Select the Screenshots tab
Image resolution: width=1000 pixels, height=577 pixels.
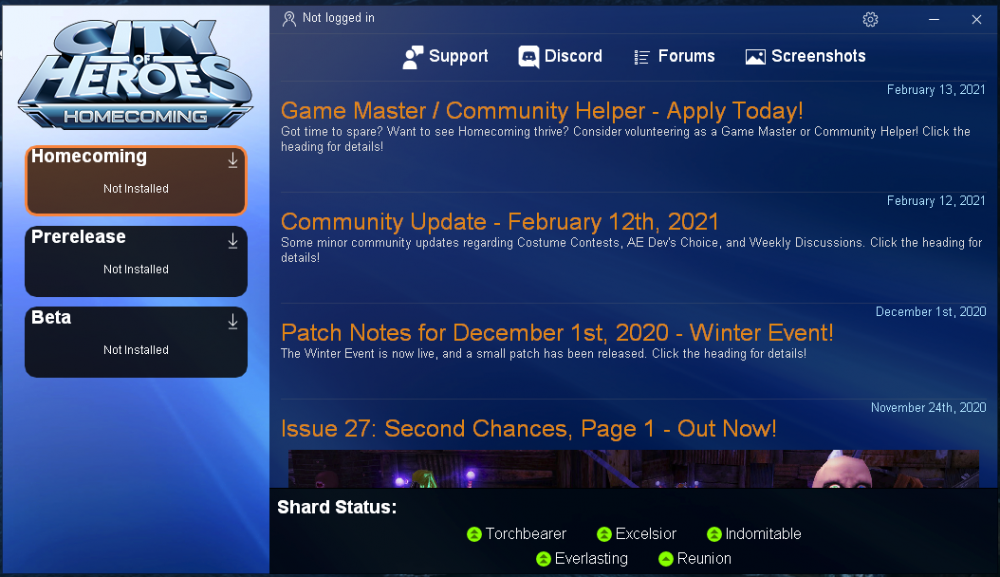pyautogui.click(x=805, y=56)
